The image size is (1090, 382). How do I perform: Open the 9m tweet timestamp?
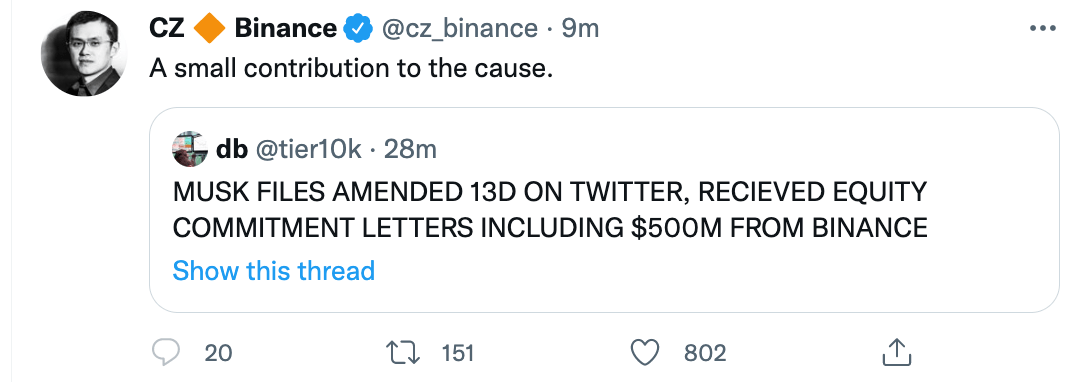point(580,28)
